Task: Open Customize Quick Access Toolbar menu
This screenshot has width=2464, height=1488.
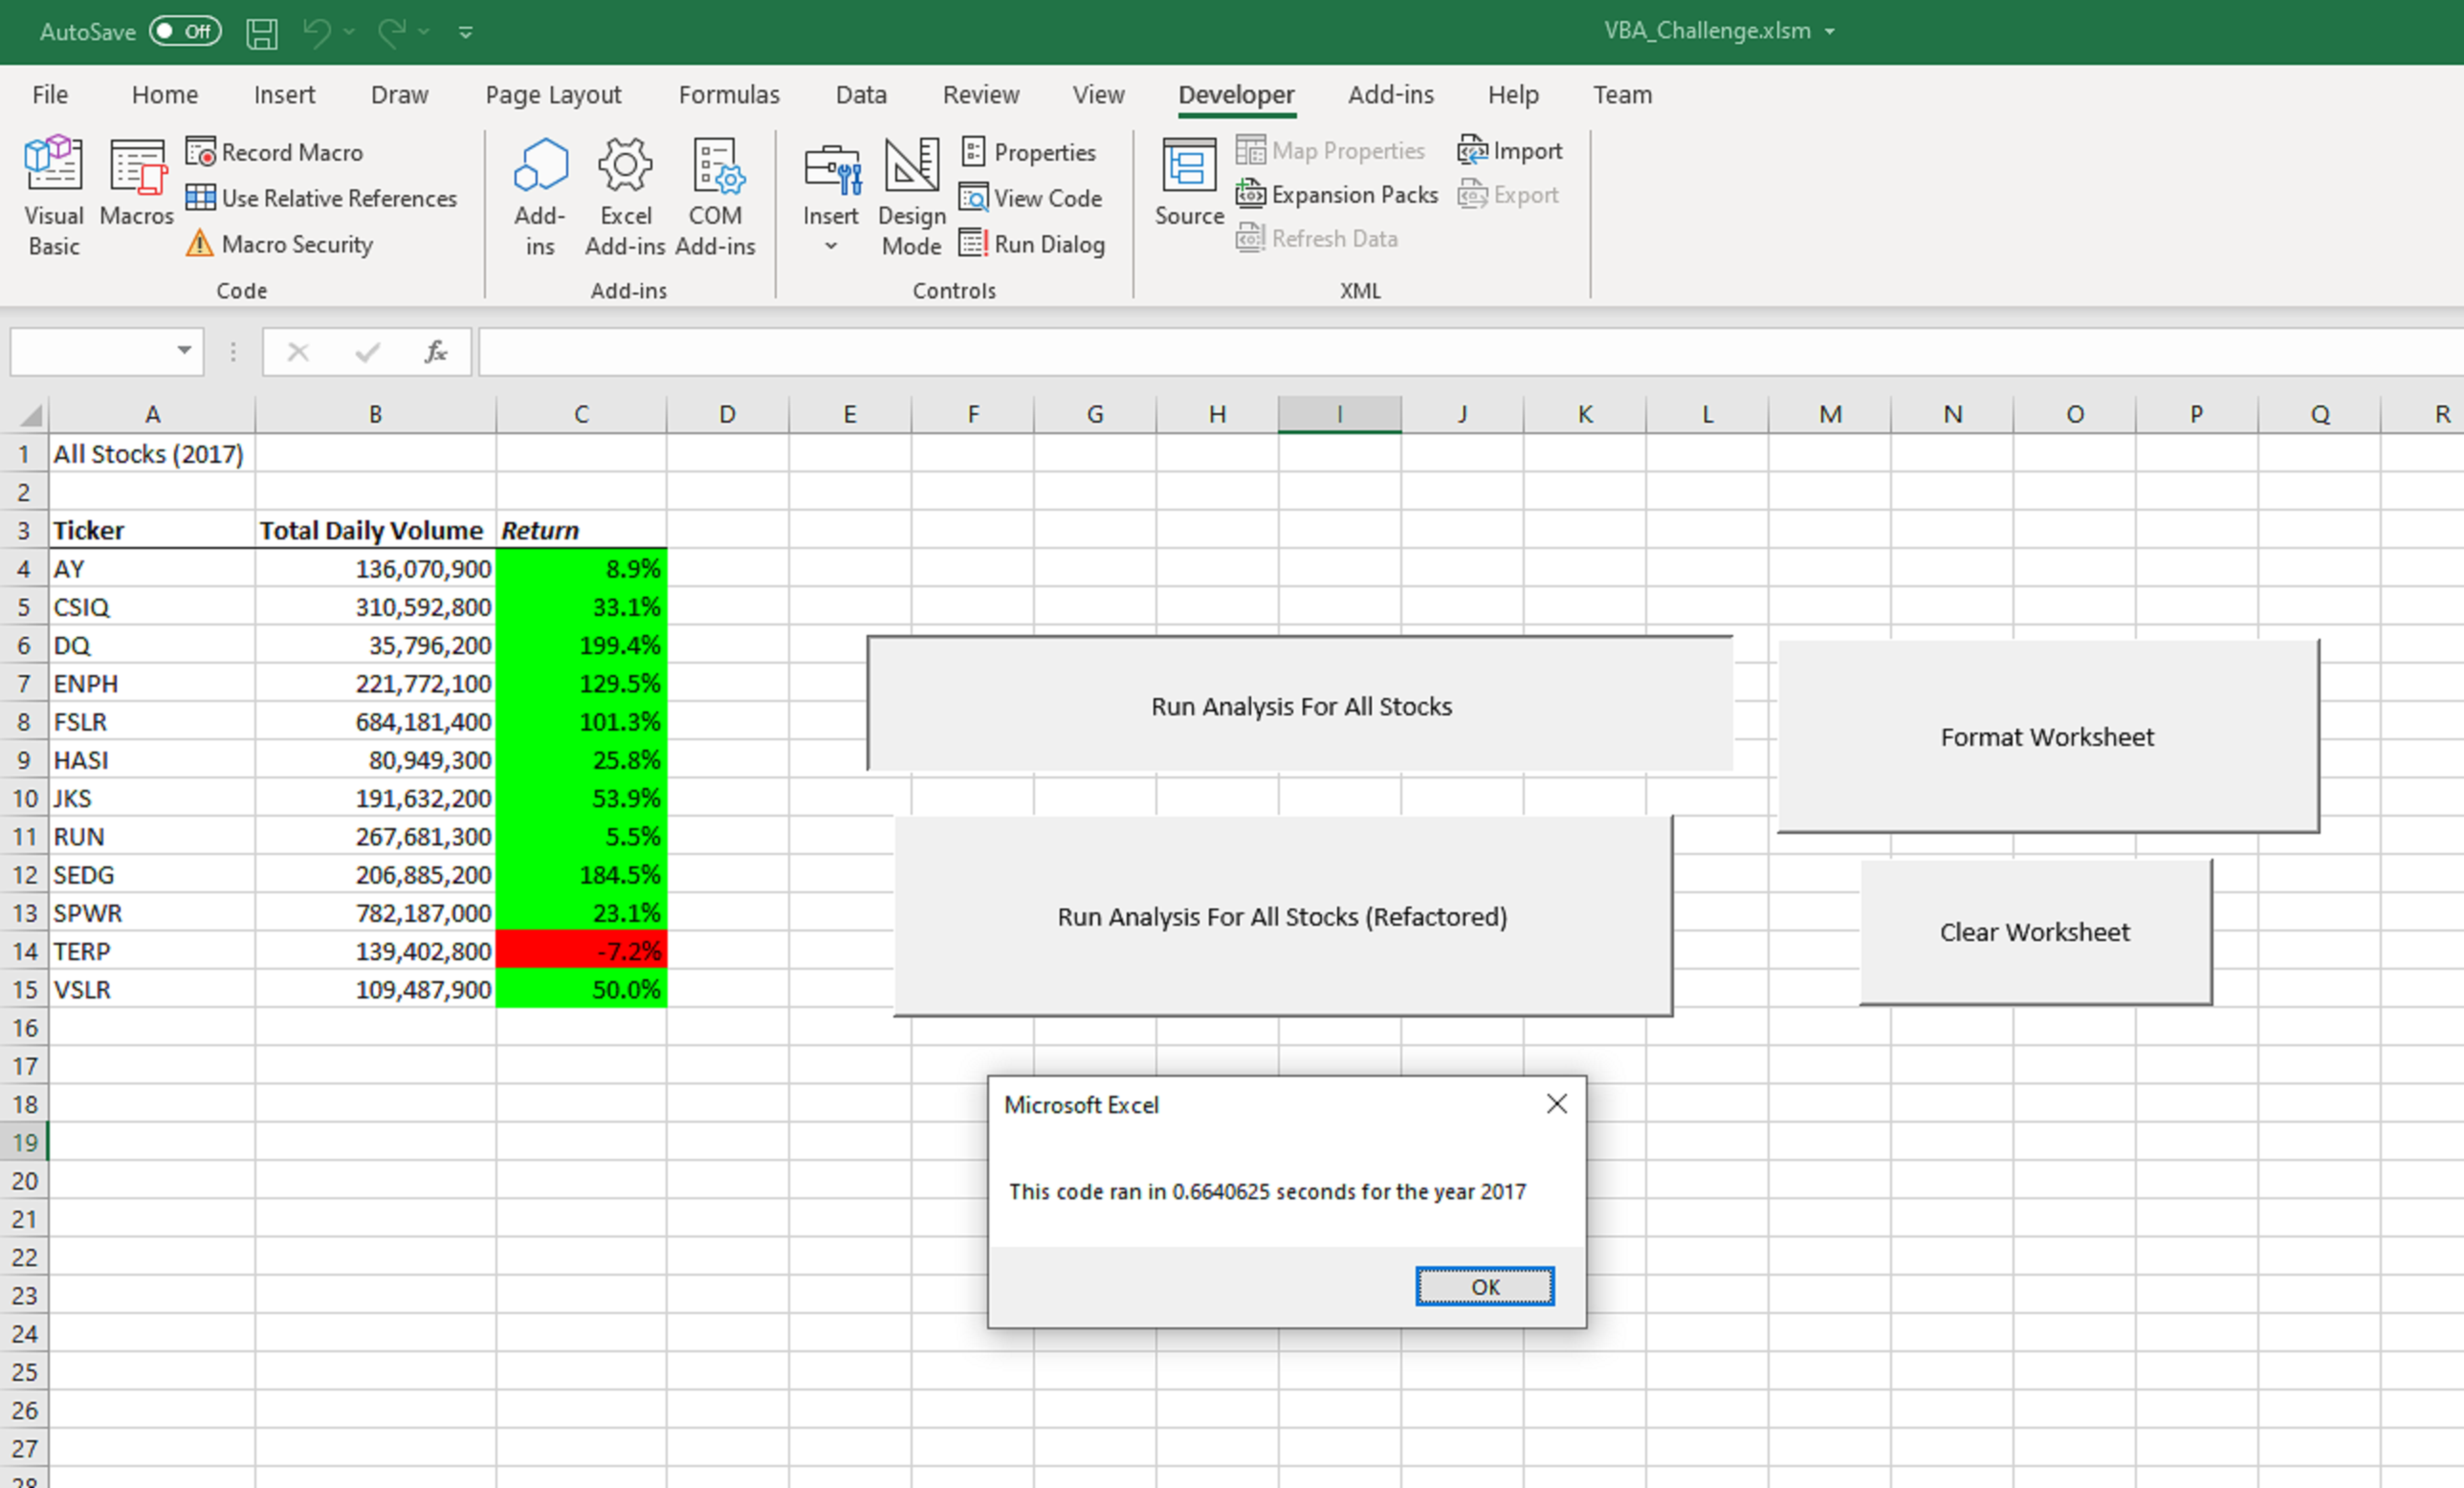Action: tap(465, 32)
